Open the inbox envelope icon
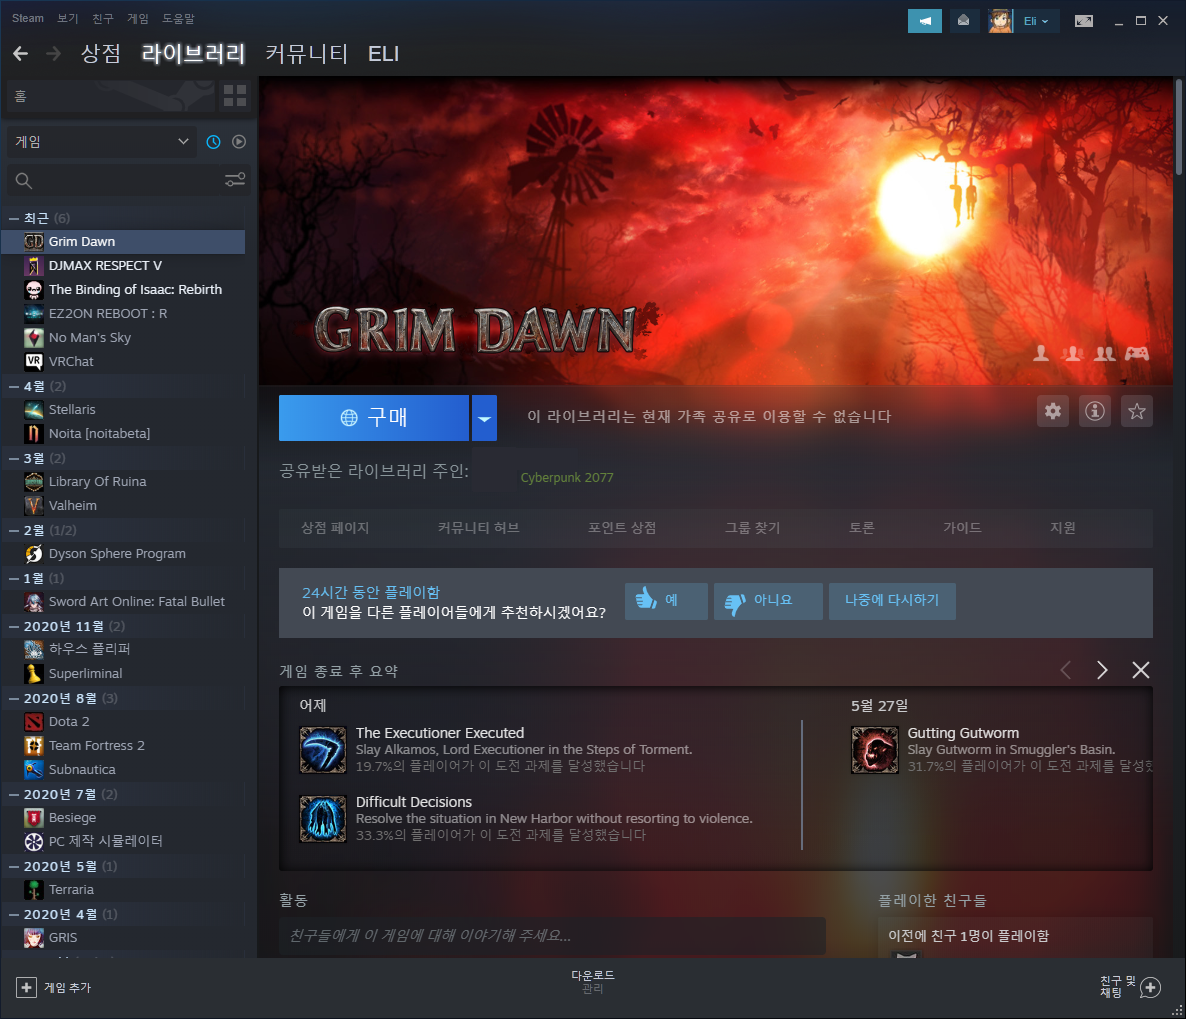This screenshot has width=1186, height=1019. tap(964, 21)
